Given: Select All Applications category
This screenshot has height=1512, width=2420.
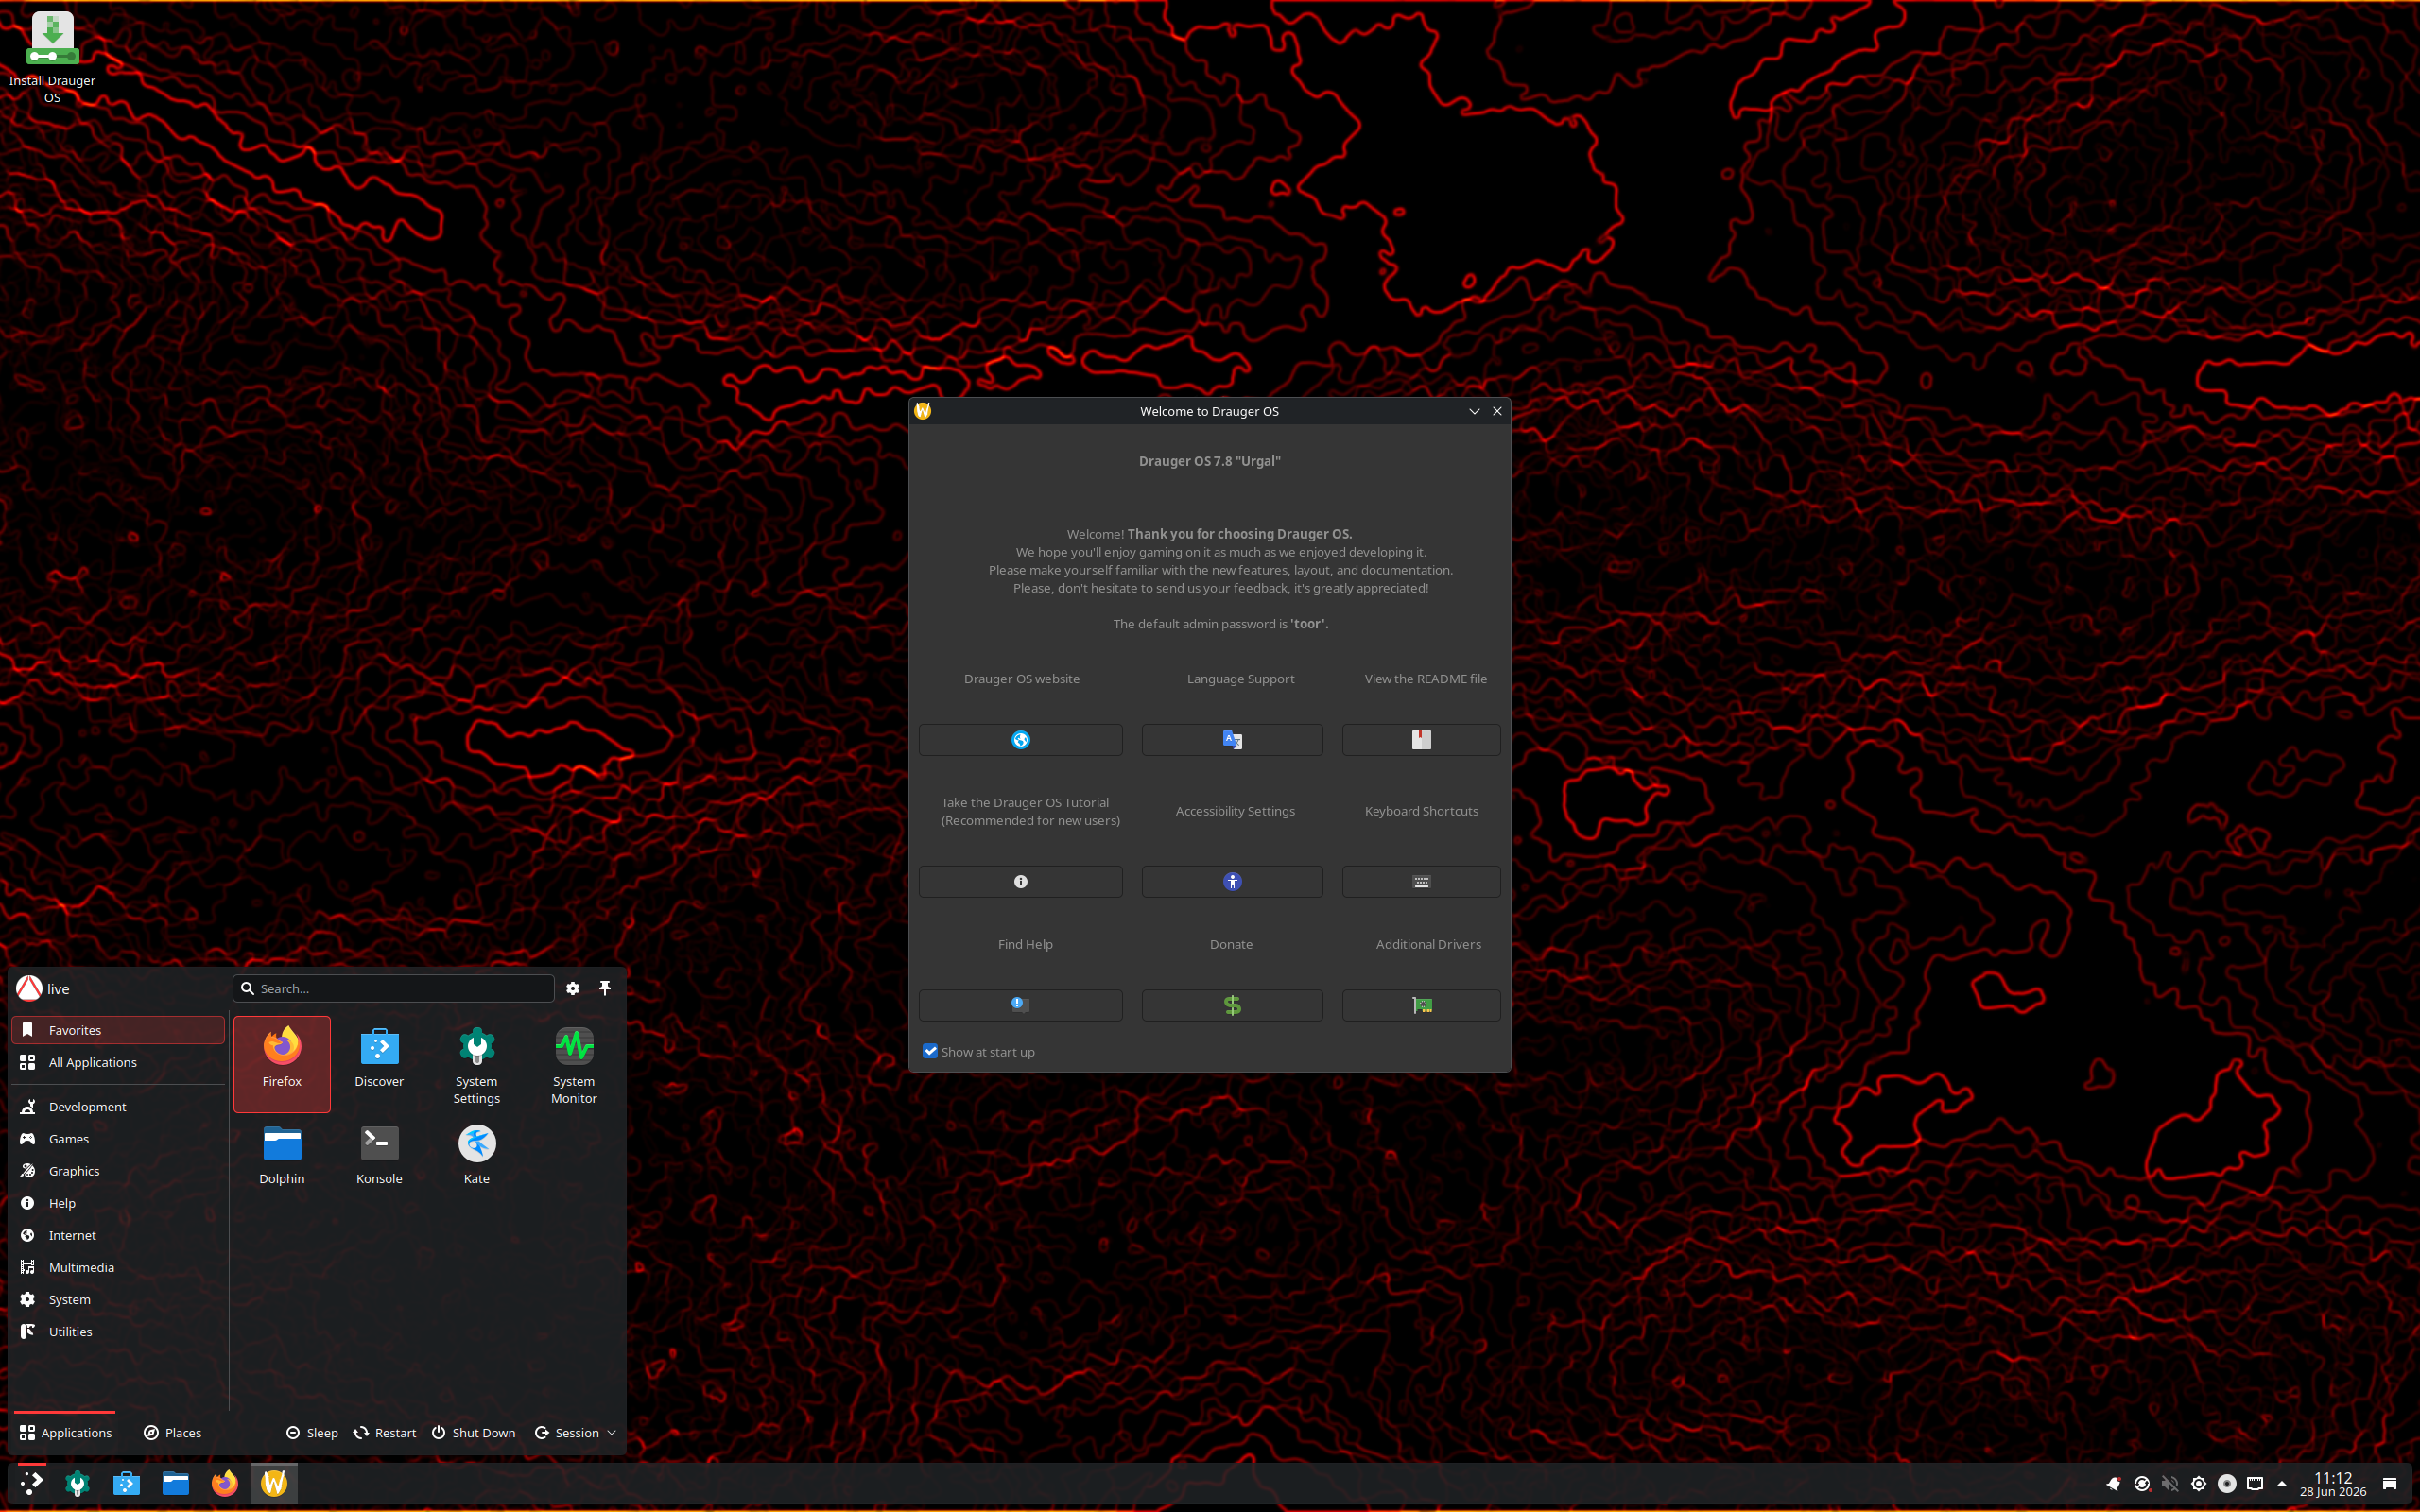Looking at the screenshot, I should click(x=117, y=1062).
